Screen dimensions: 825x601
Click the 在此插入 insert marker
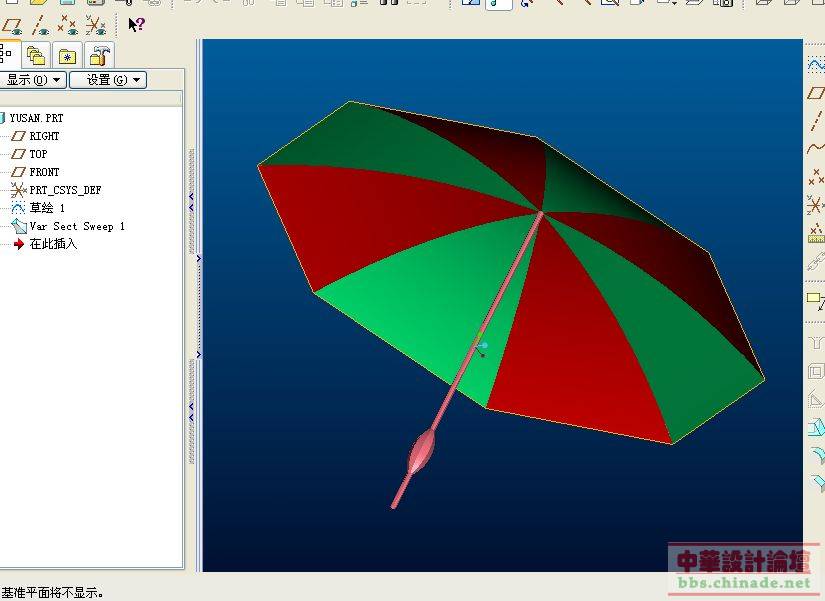[x=53, y=244]
